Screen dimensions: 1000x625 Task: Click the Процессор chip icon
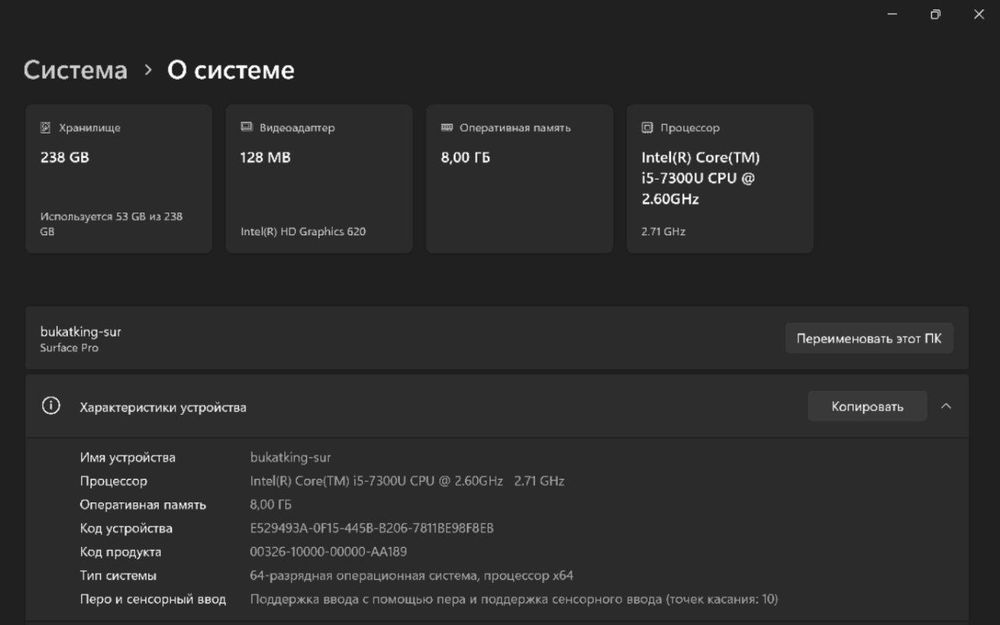[647, 128]
